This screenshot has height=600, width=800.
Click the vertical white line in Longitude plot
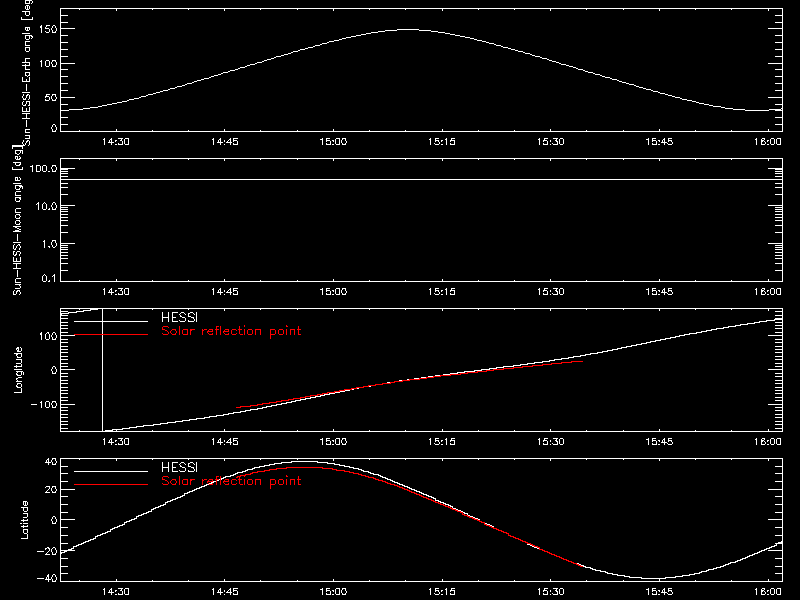[x=103, y=370]
